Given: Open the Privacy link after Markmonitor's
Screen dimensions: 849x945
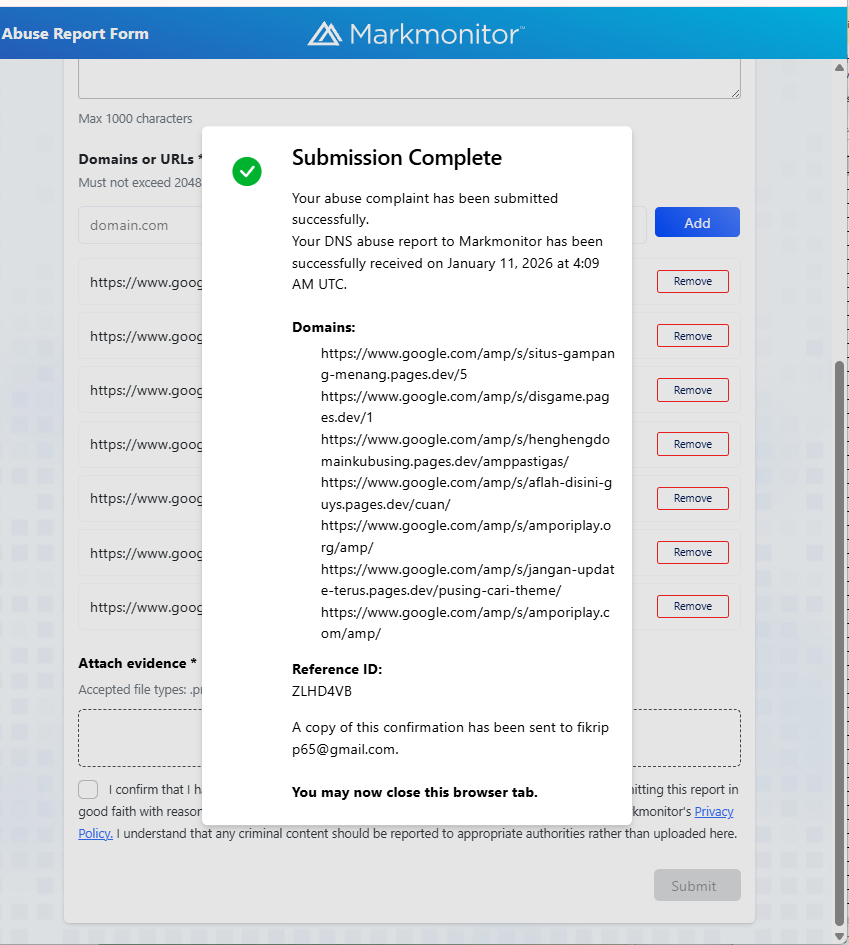Looking at the screenshot, I should point(714,811).
